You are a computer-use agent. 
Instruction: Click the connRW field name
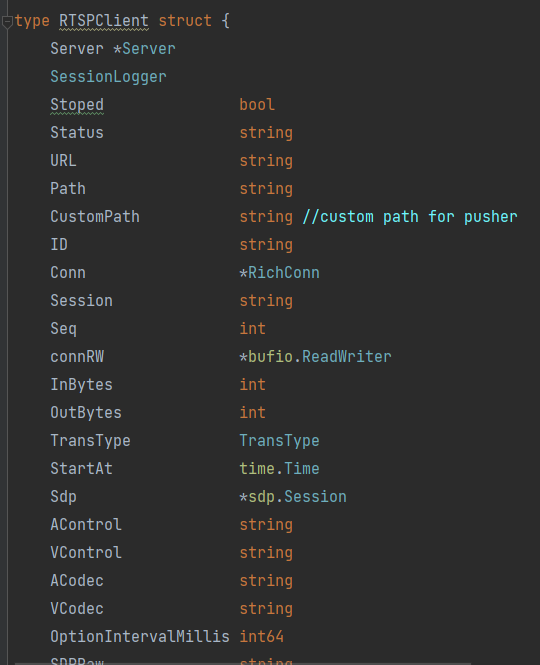tap(77, 357)
